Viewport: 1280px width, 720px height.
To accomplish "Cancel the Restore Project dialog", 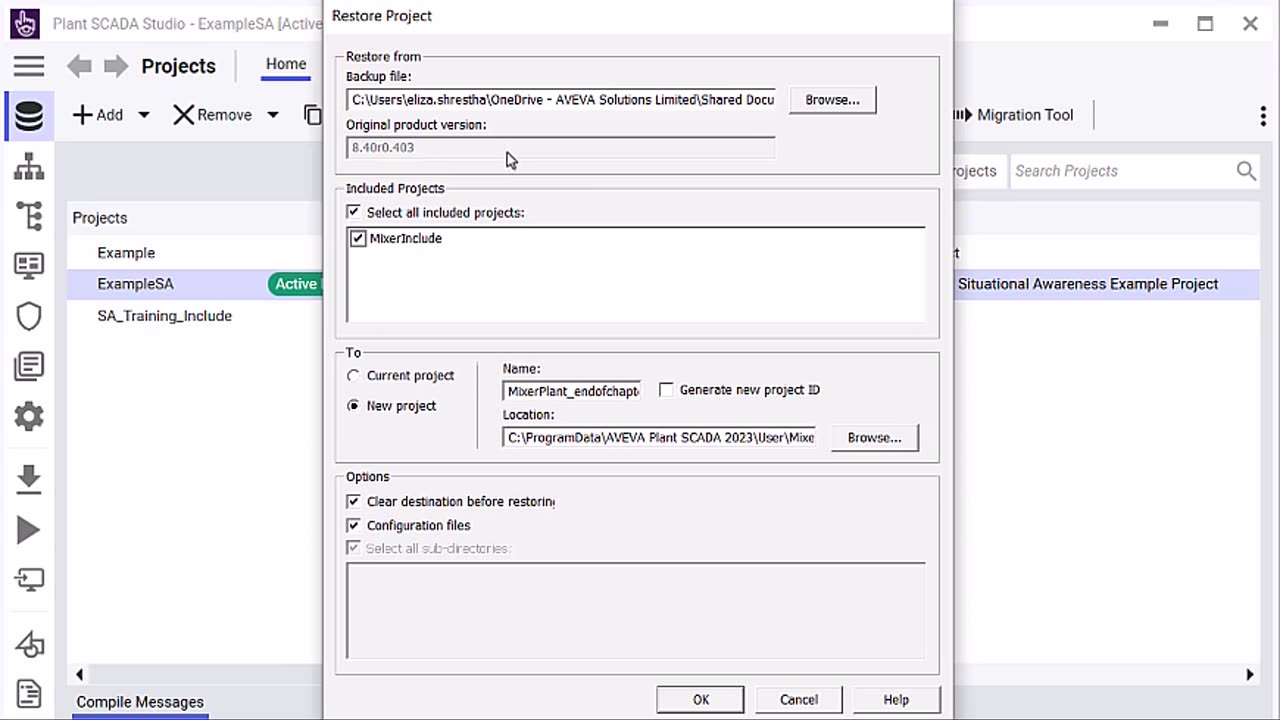I will pos(798,700).
